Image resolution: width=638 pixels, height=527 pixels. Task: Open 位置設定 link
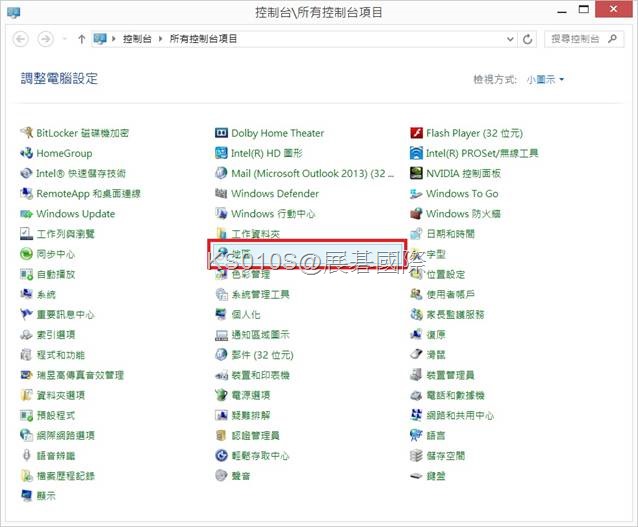click(446, 274)
